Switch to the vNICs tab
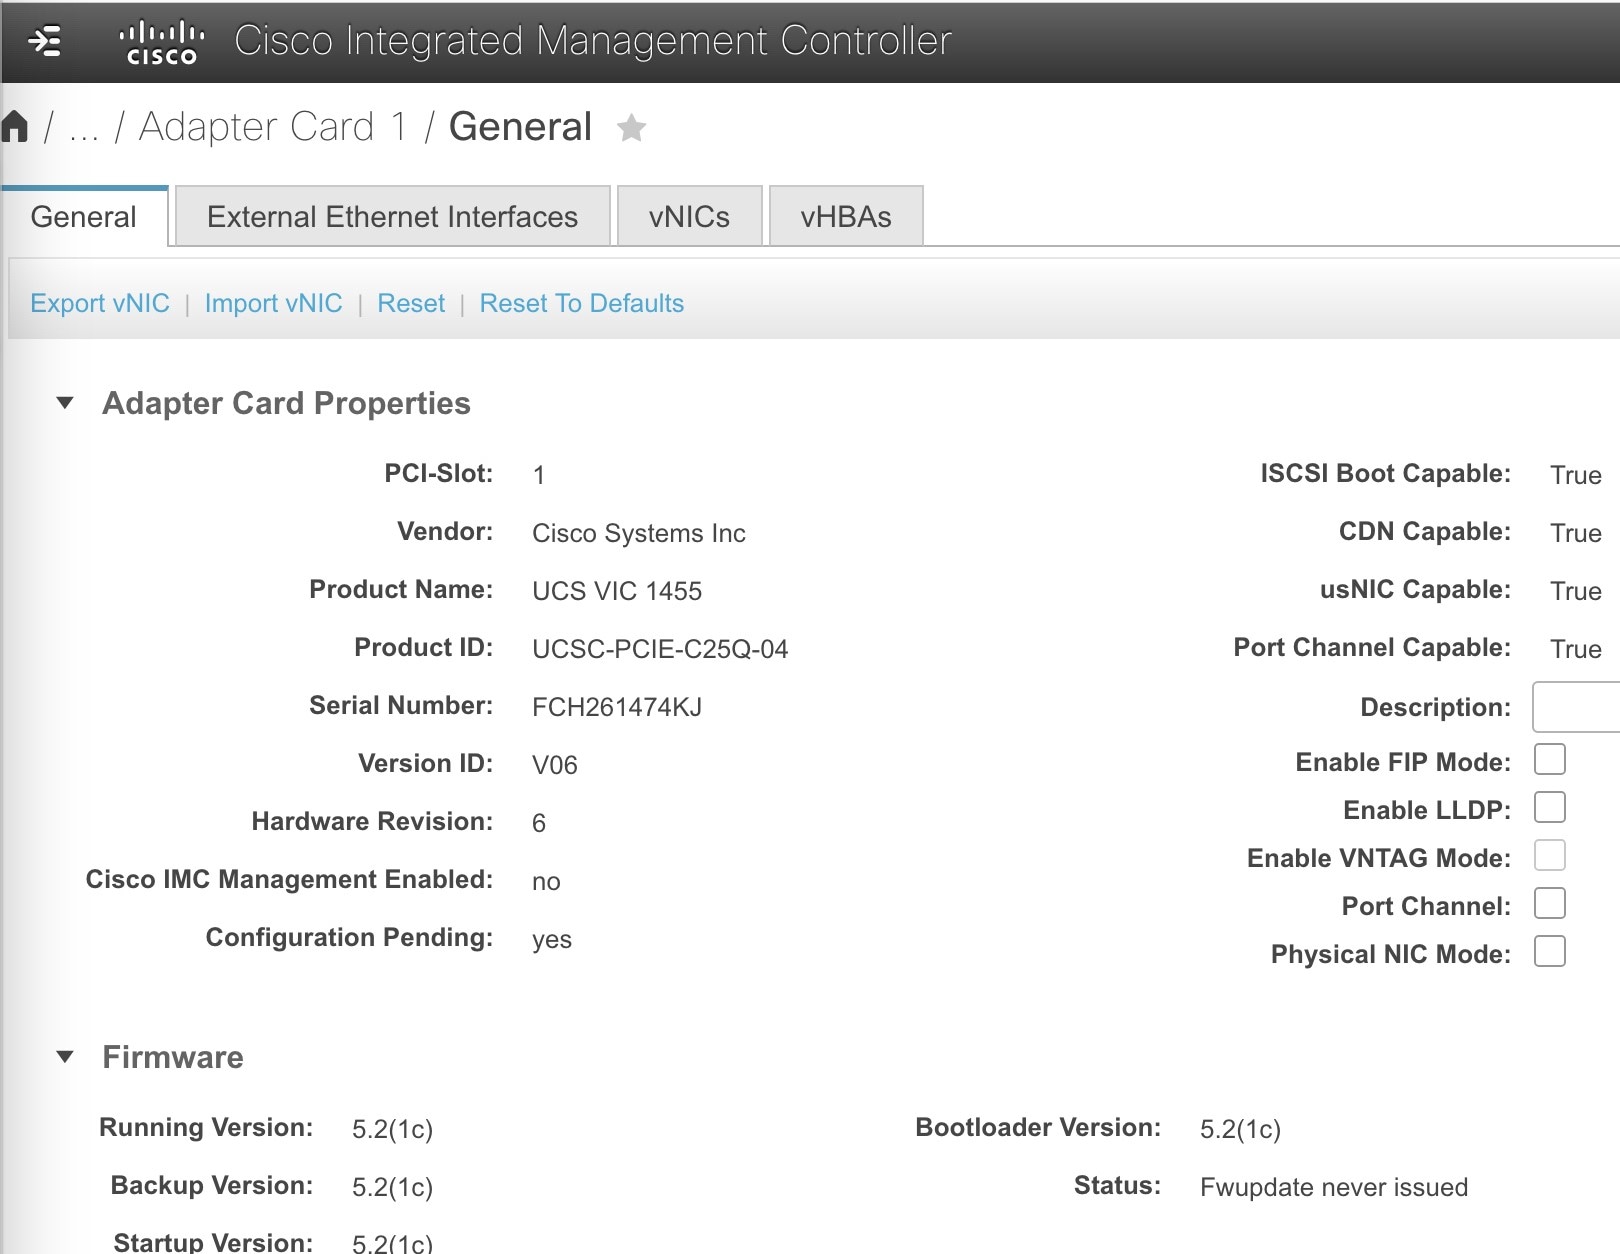This screenshot has width=1620, height=1254. [x=688, y=215]
